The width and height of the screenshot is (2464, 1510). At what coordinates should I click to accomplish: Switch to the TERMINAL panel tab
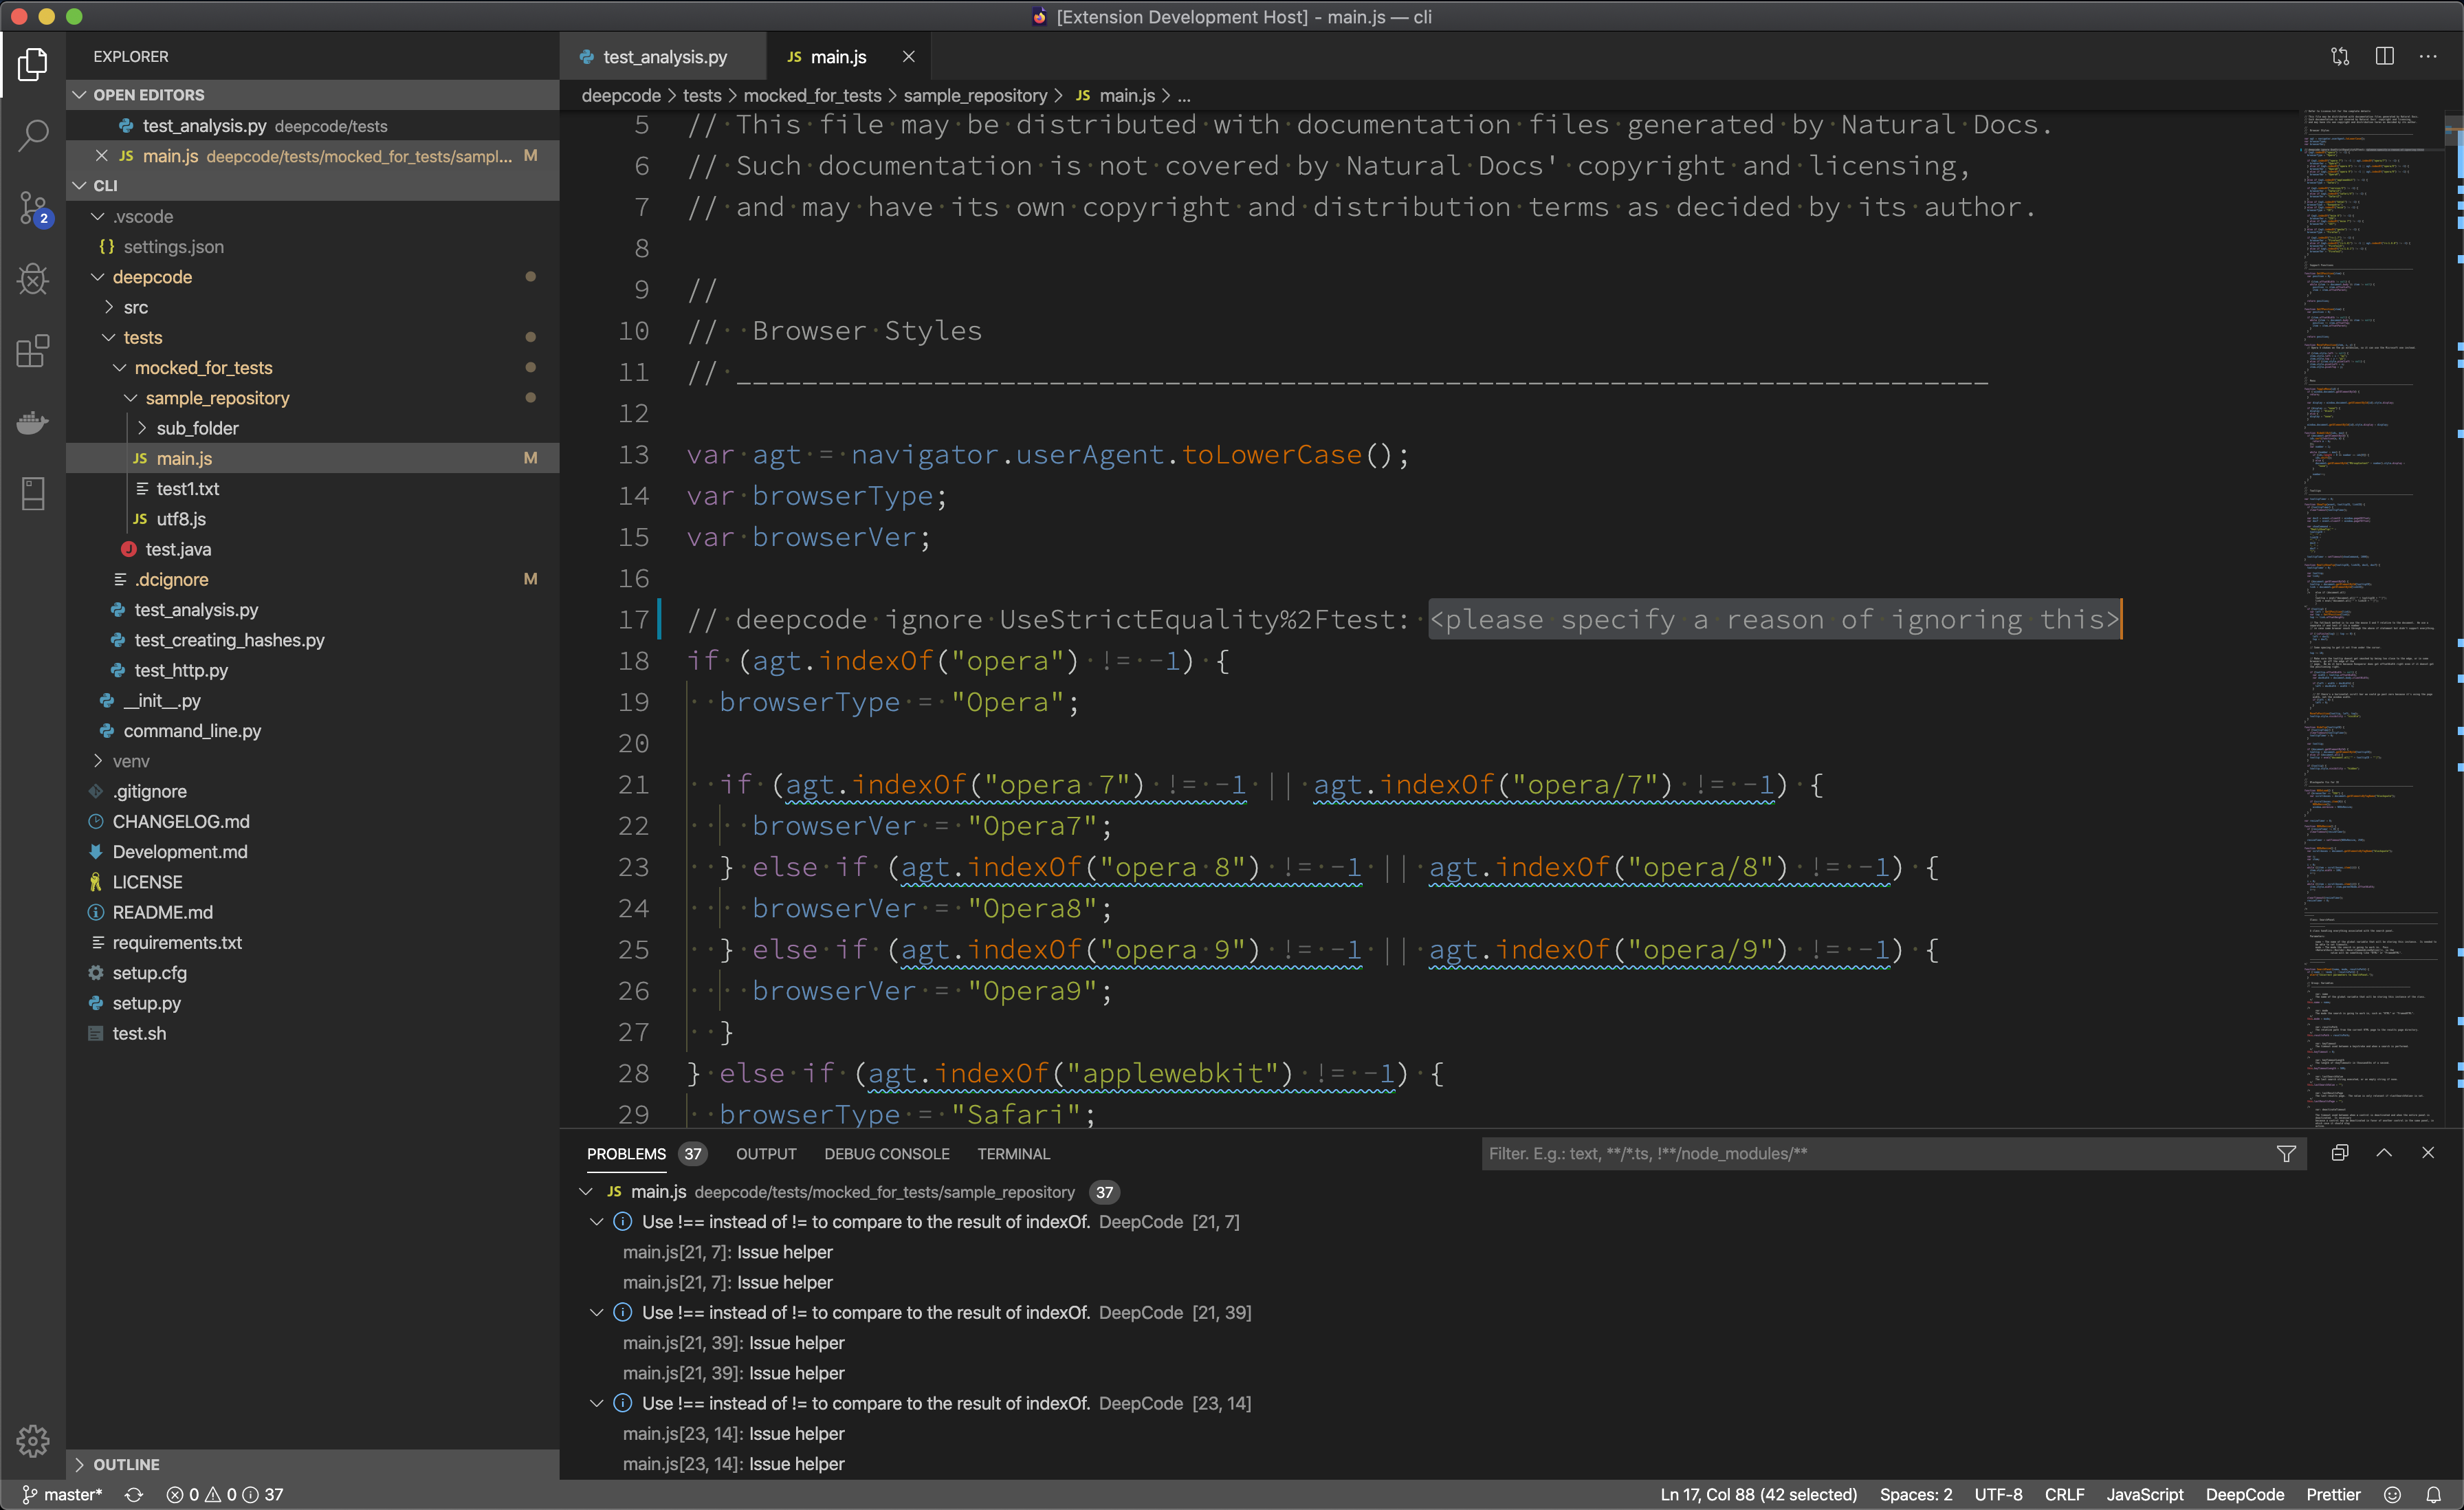click(x=1013, y=1154)
